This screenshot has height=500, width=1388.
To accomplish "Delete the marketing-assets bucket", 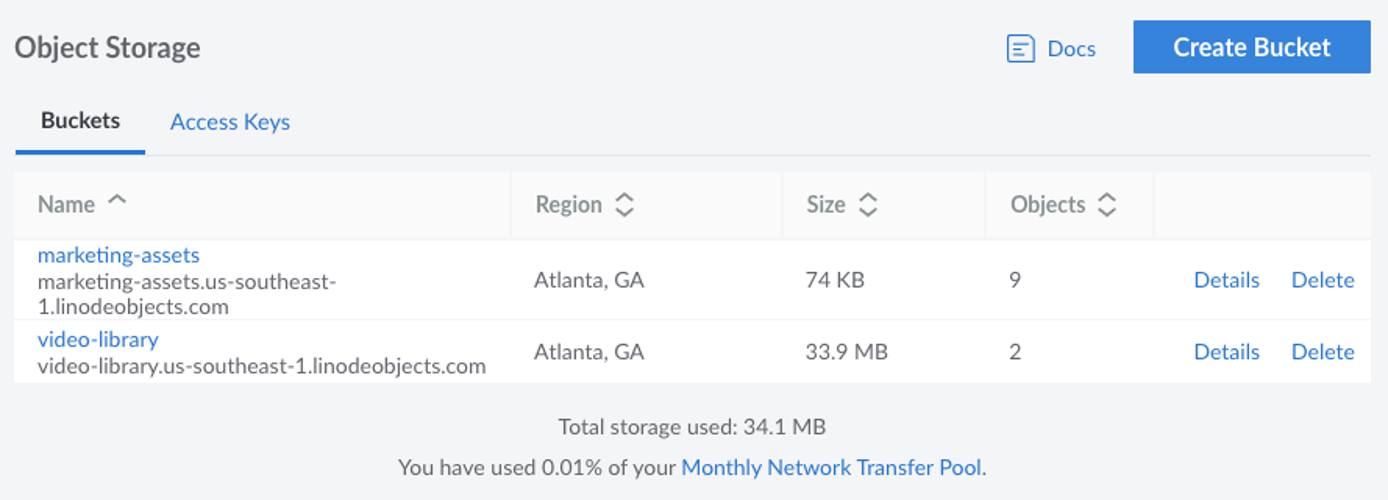I will (x=1322, y=280).
